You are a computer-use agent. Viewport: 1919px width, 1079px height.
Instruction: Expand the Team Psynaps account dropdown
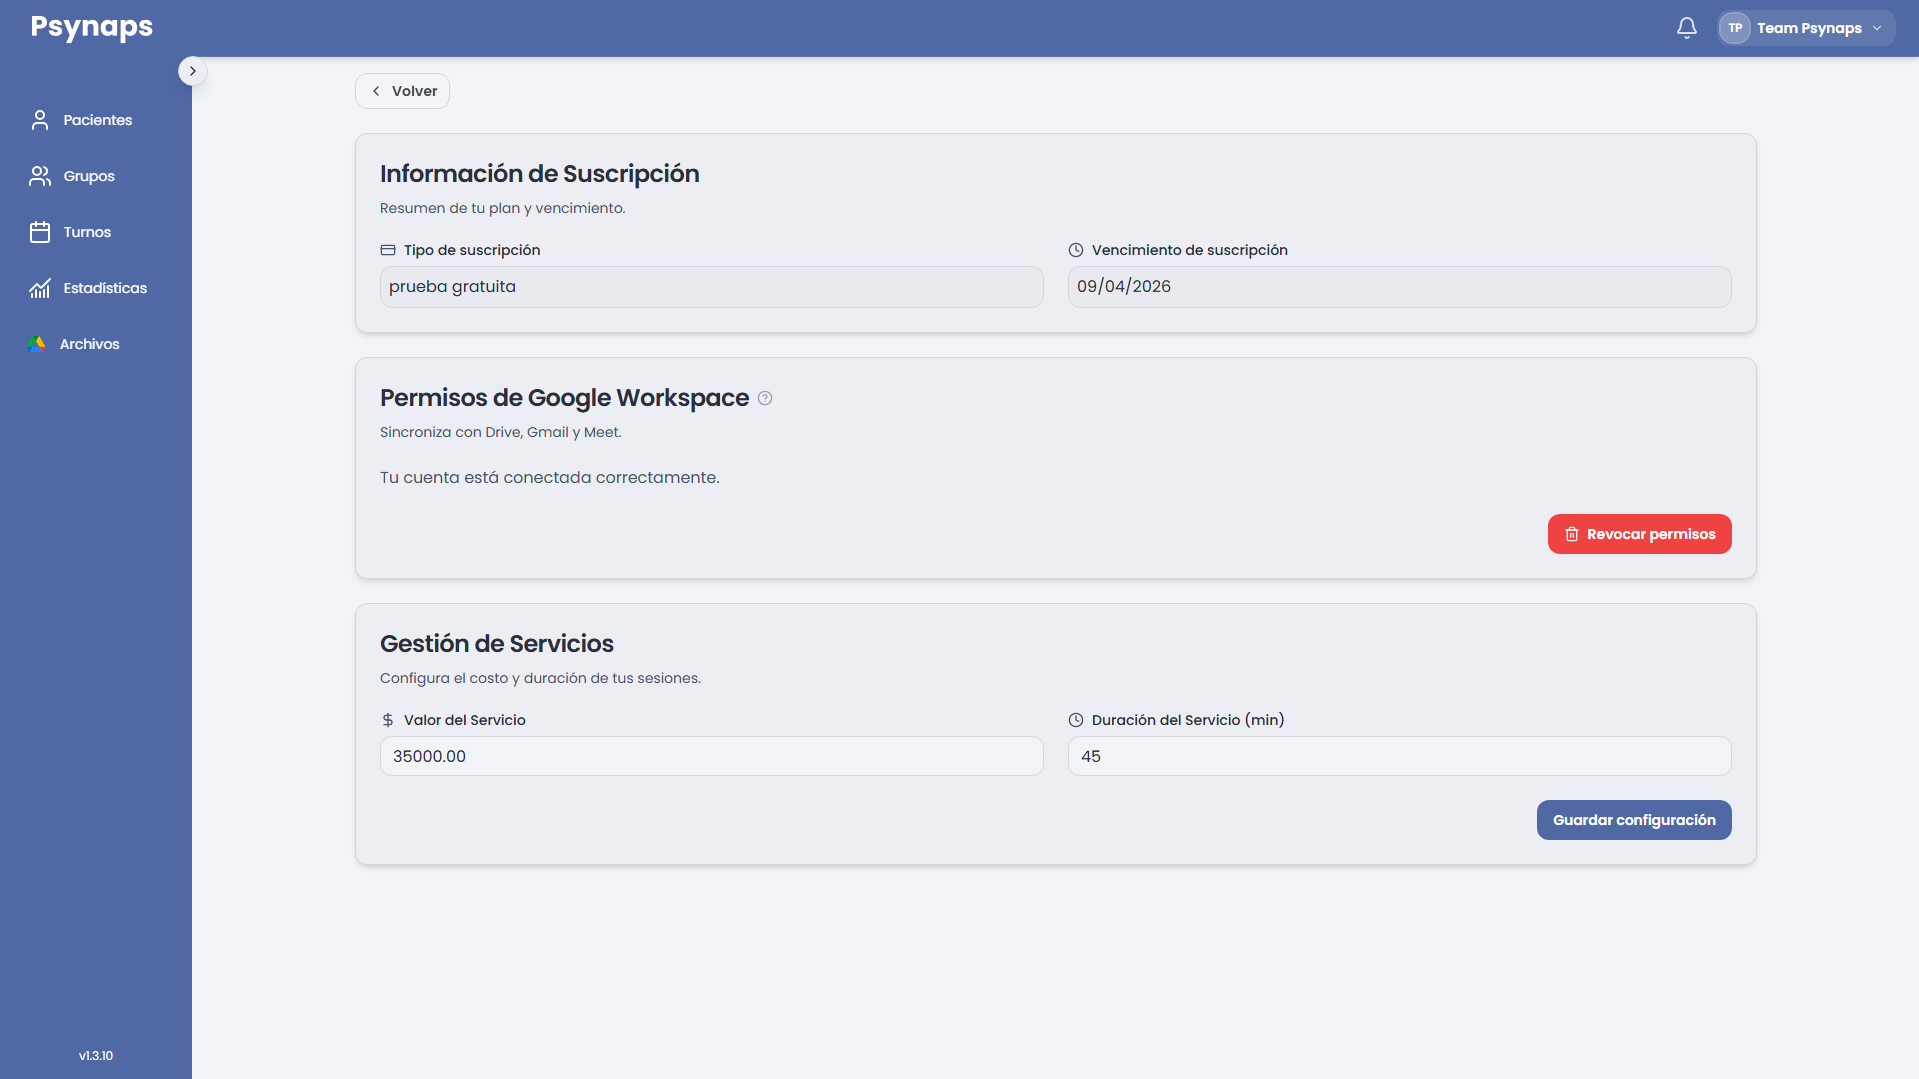click(1806, 28)
